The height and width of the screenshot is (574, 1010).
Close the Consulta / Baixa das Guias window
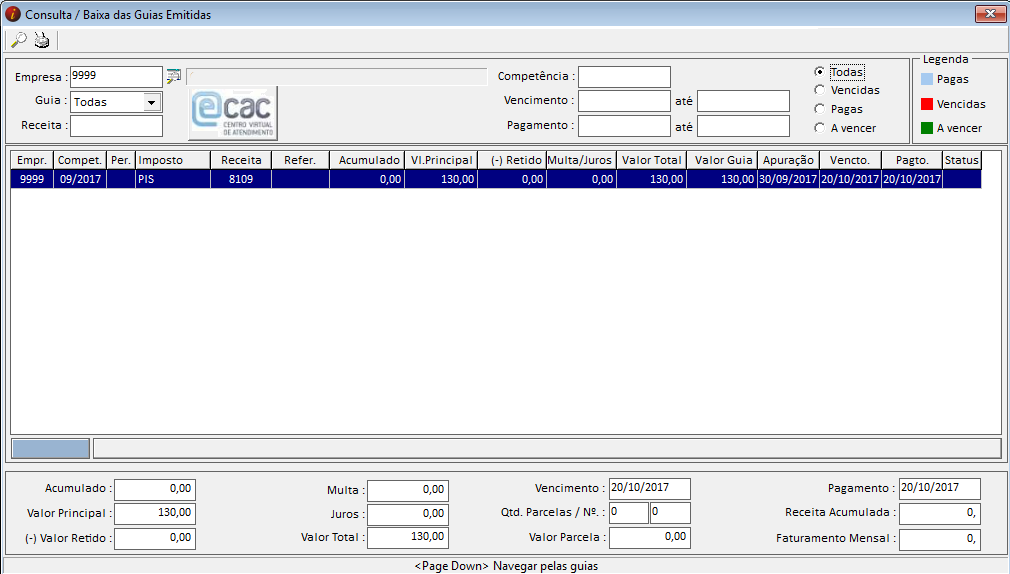tap(990, 14)
